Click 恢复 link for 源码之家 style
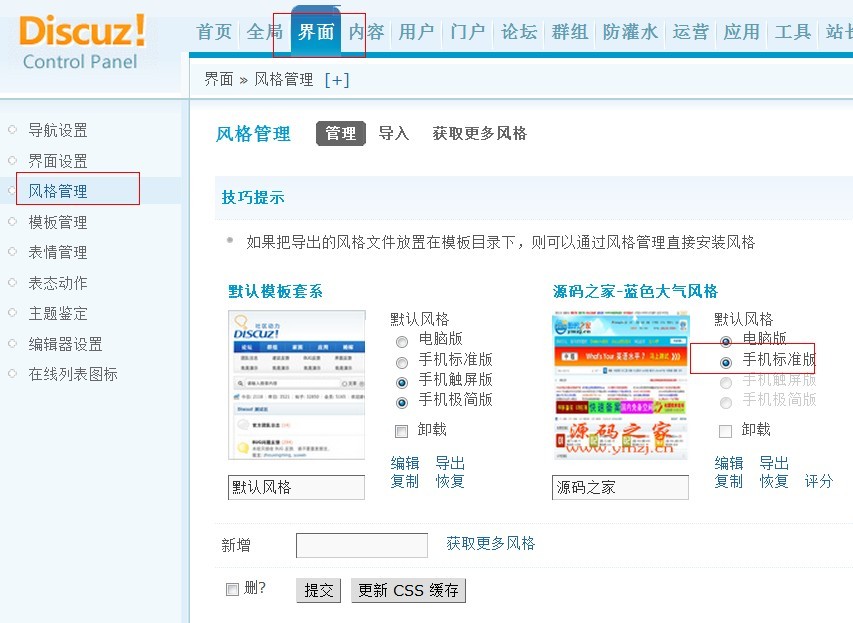 click(x=774, y=481)
